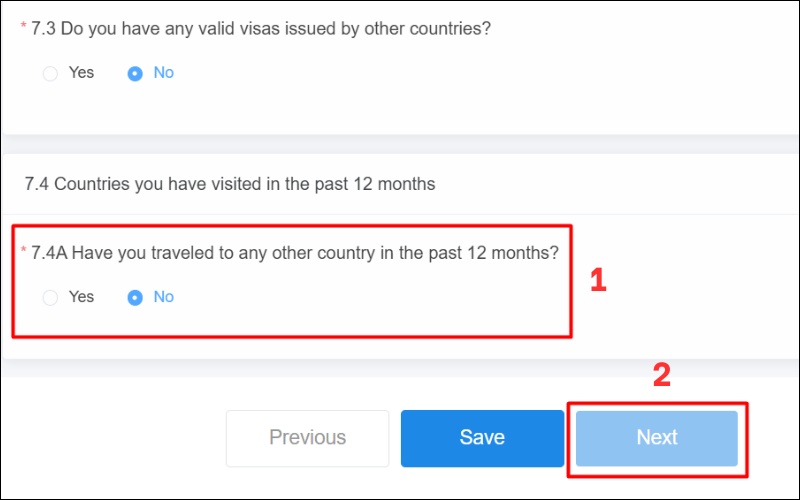Image resolution: width=800 pixels, height=500 pixels.
Task: Select the Yes radio circle for valid visas question
Action: pyautogui.click(x=50, y=74)
